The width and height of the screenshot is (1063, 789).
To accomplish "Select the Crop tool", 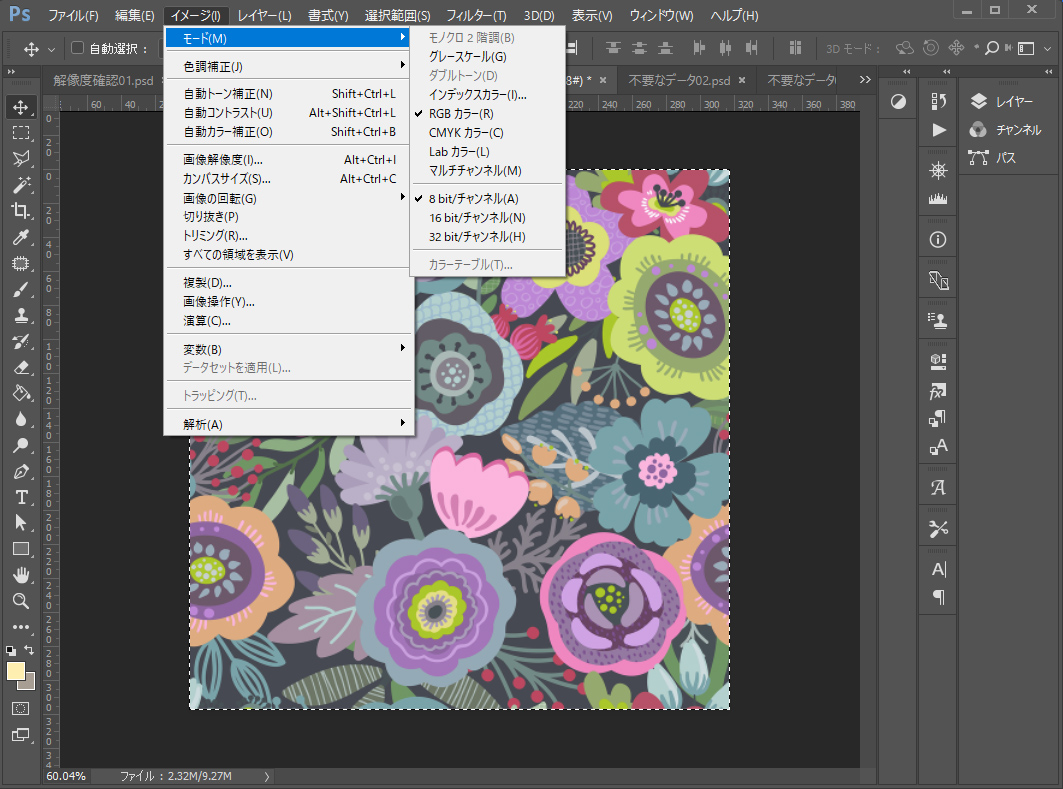I will pyautogui.click(x=21, y=211).
